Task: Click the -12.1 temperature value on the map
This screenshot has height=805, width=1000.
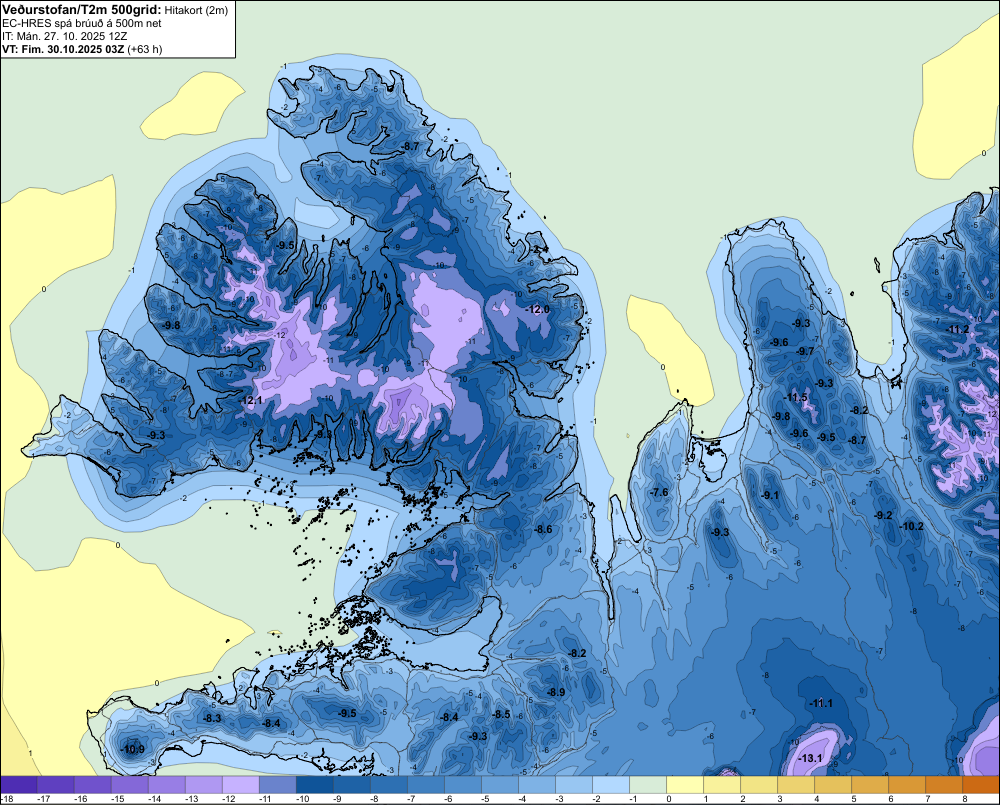Action: pyautogui.click(x=252, y=401)
